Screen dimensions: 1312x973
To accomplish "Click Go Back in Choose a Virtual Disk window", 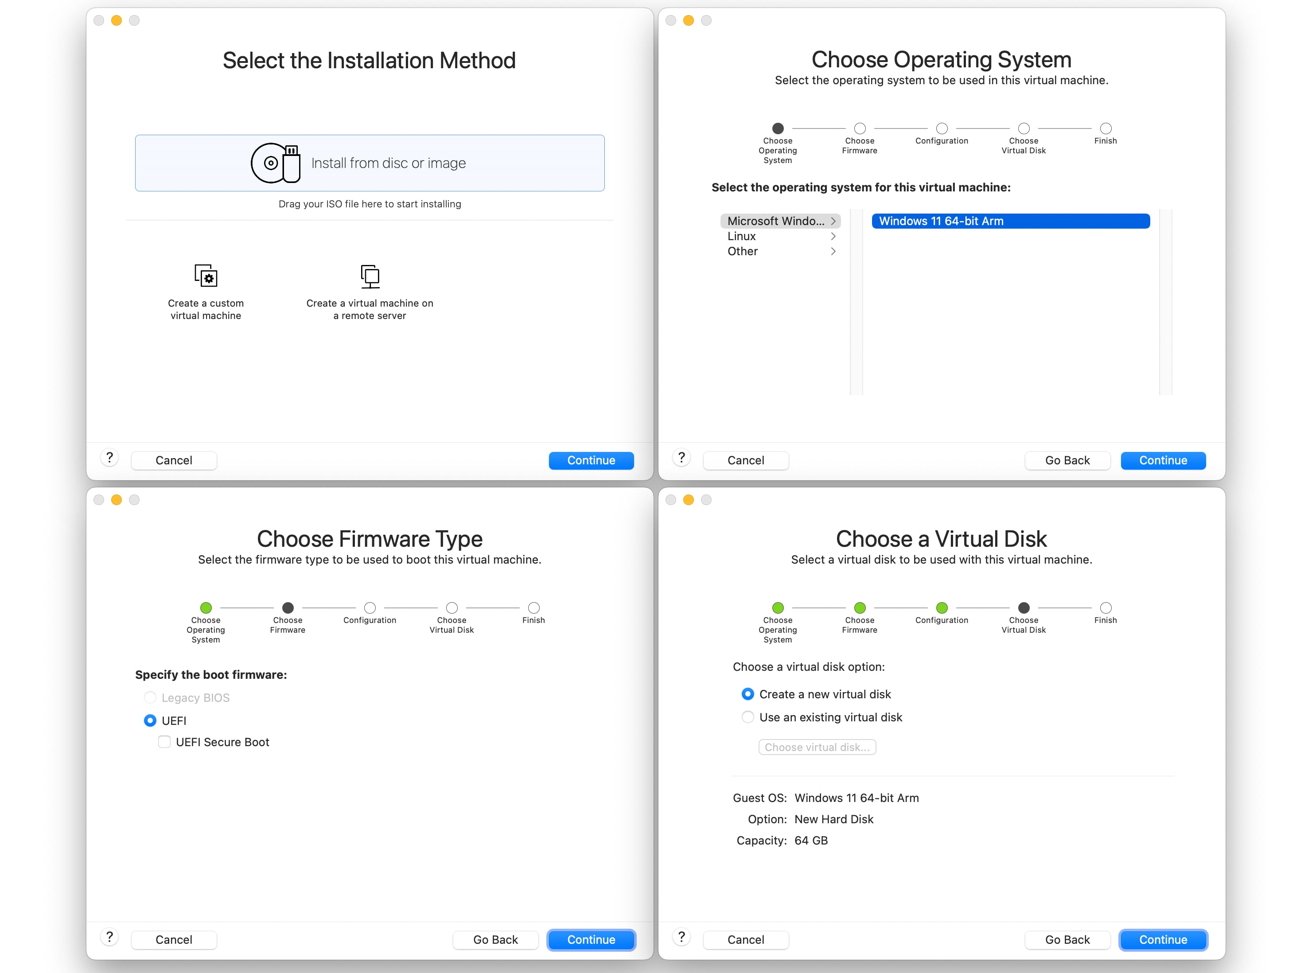I will (1067, 940).
